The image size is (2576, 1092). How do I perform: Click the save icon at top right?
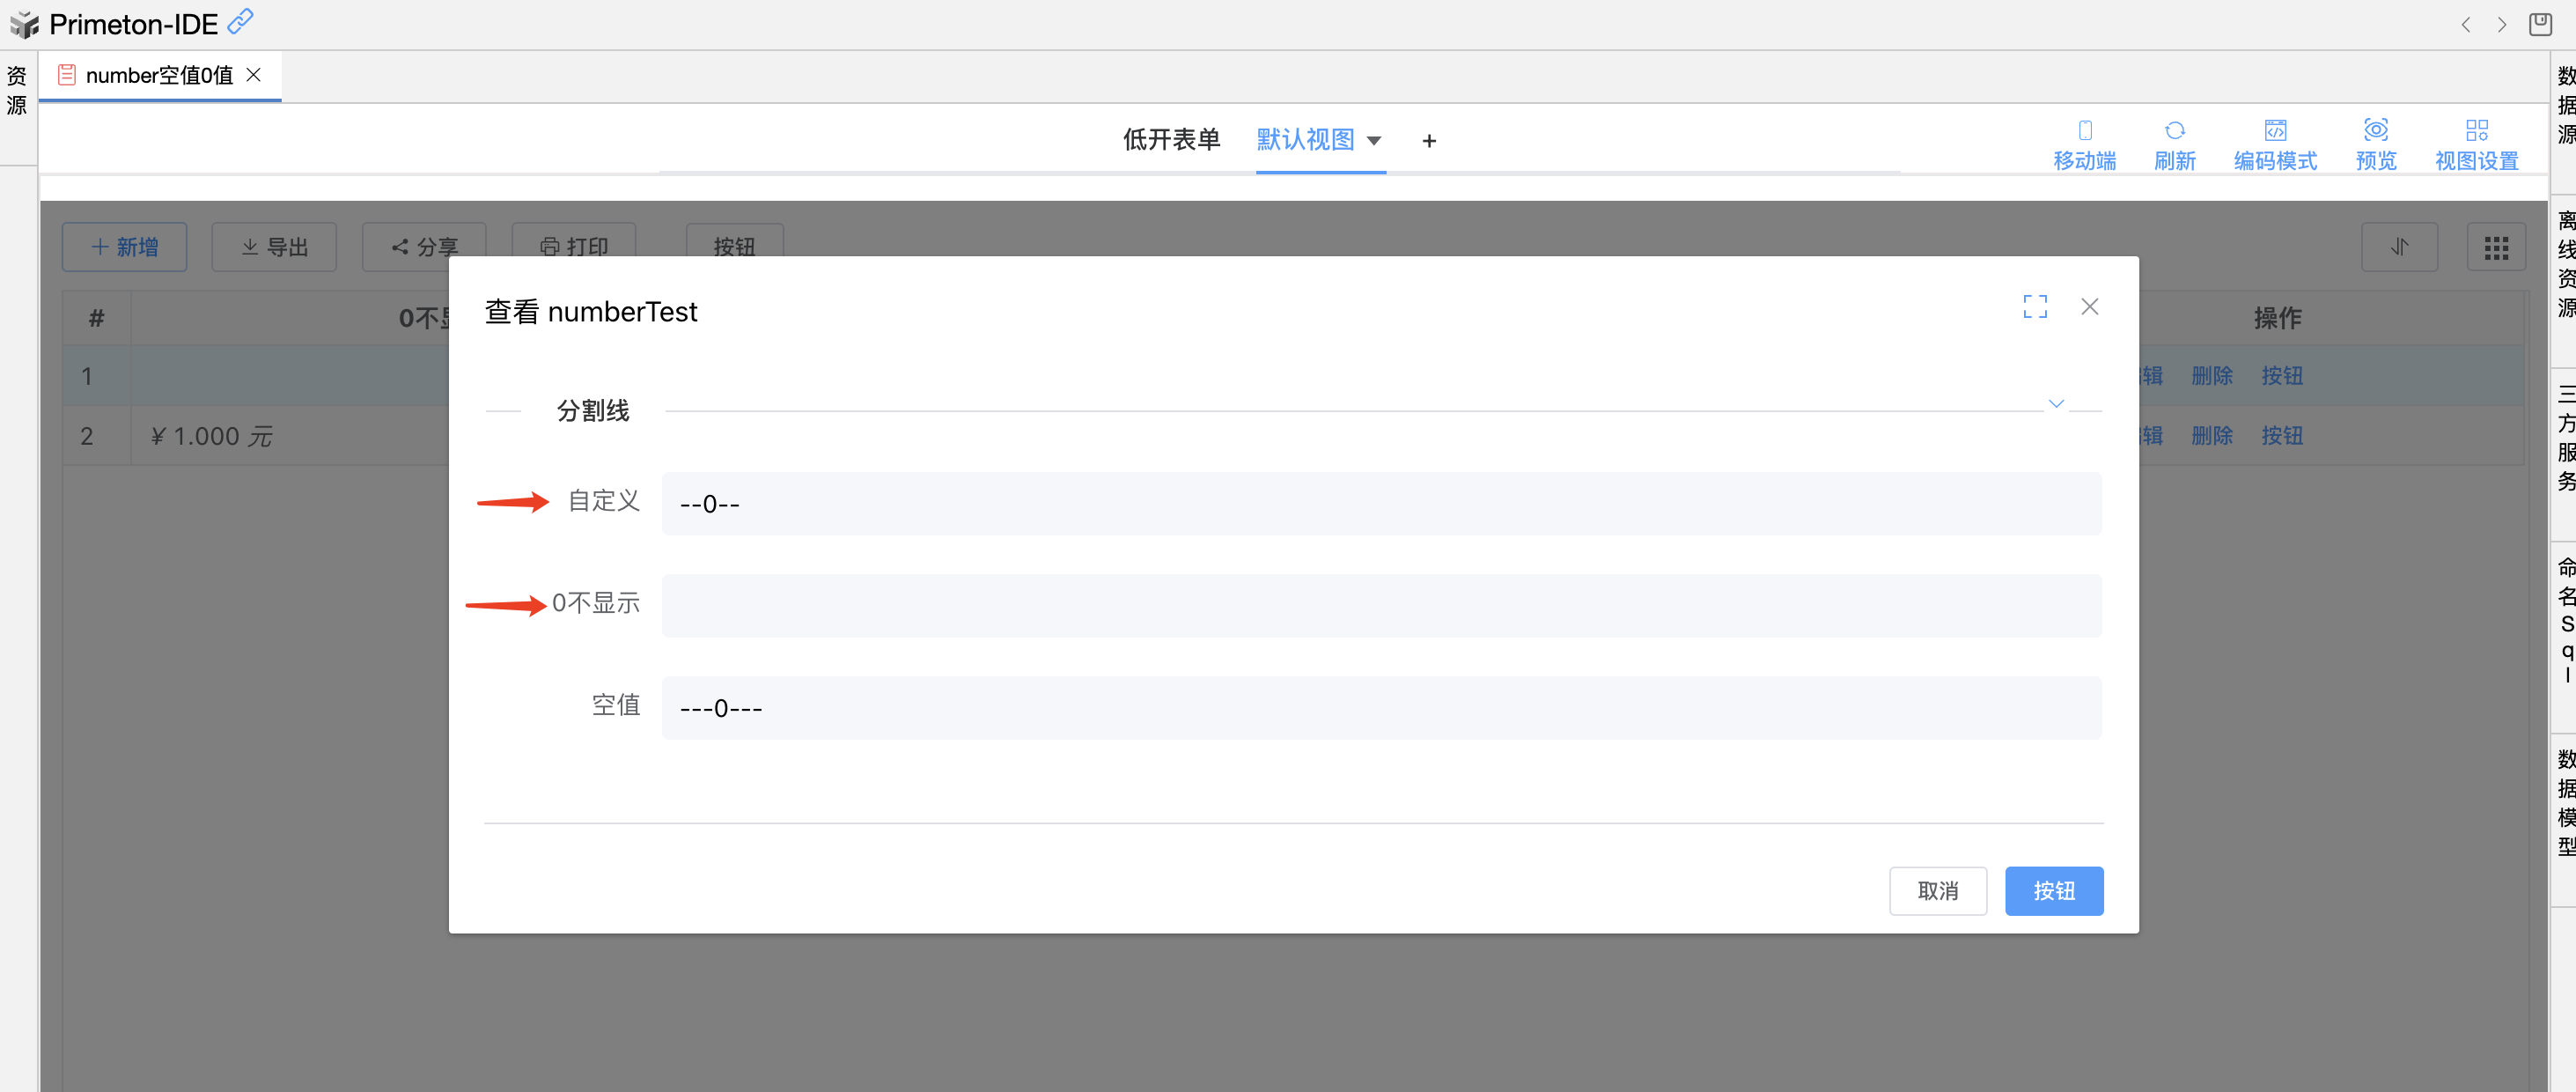pos(2540,24)
